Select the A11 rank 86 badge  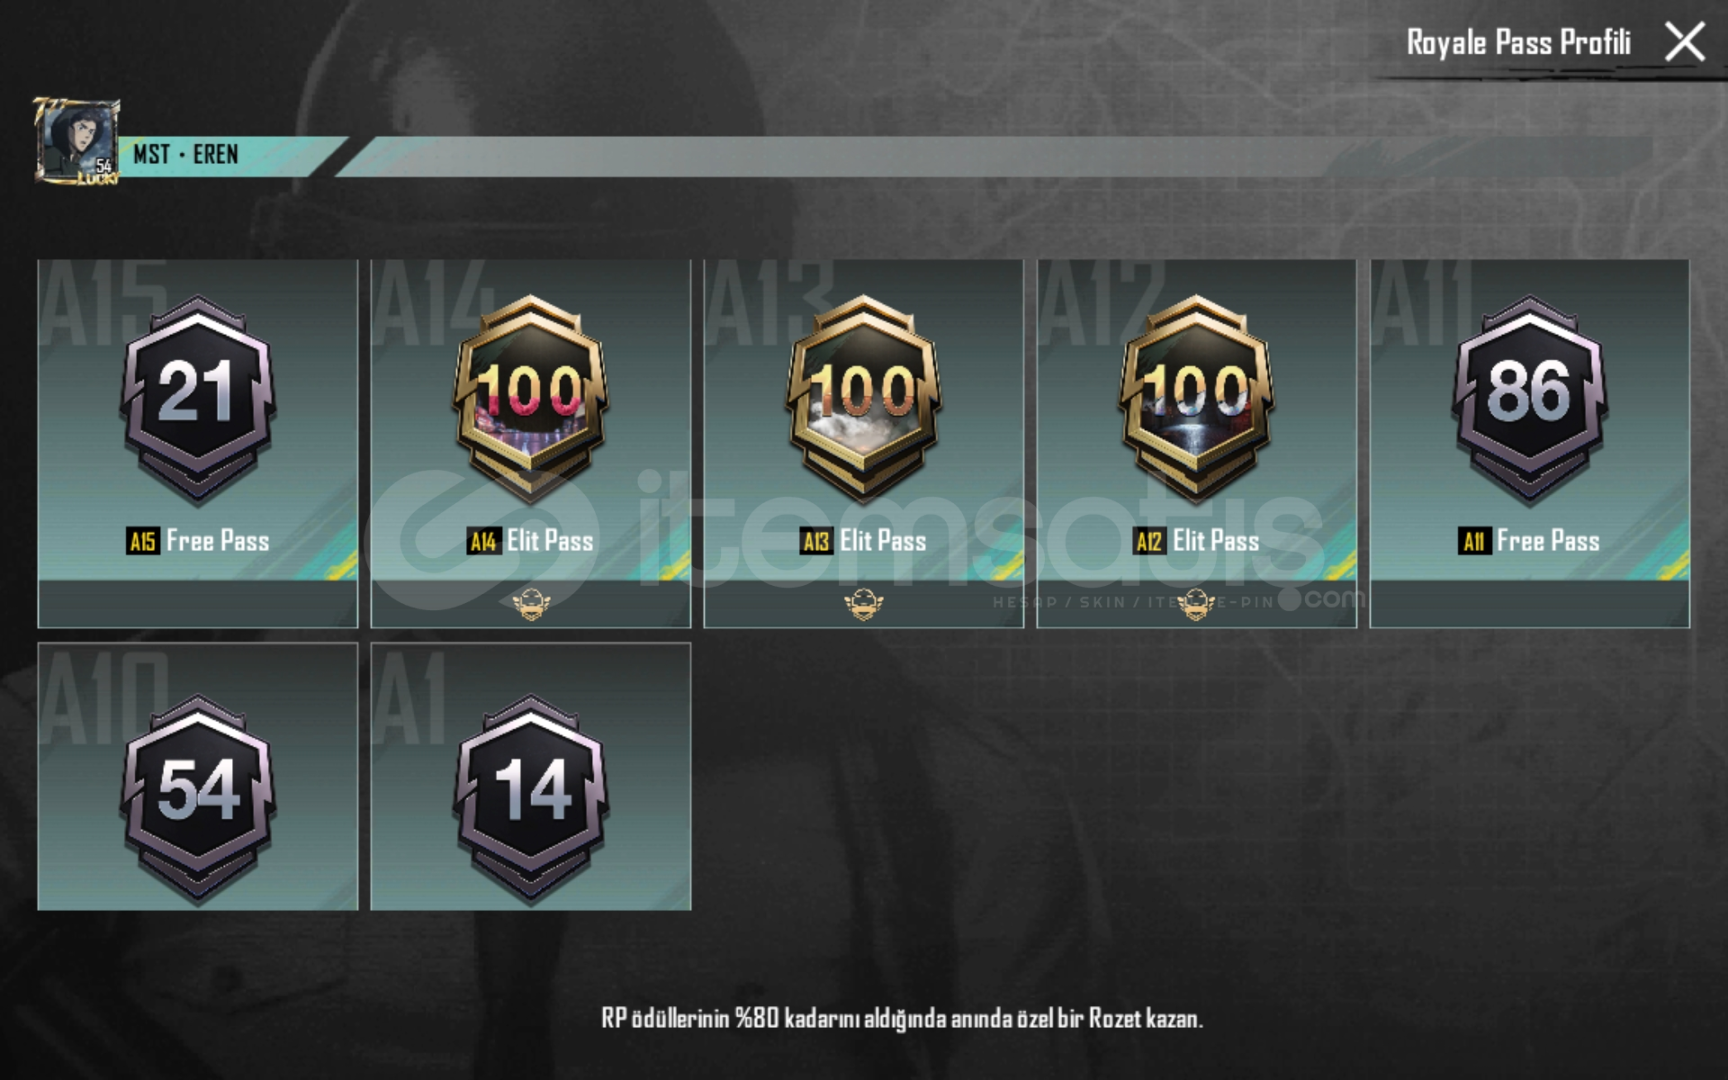tap(1530, 399)
